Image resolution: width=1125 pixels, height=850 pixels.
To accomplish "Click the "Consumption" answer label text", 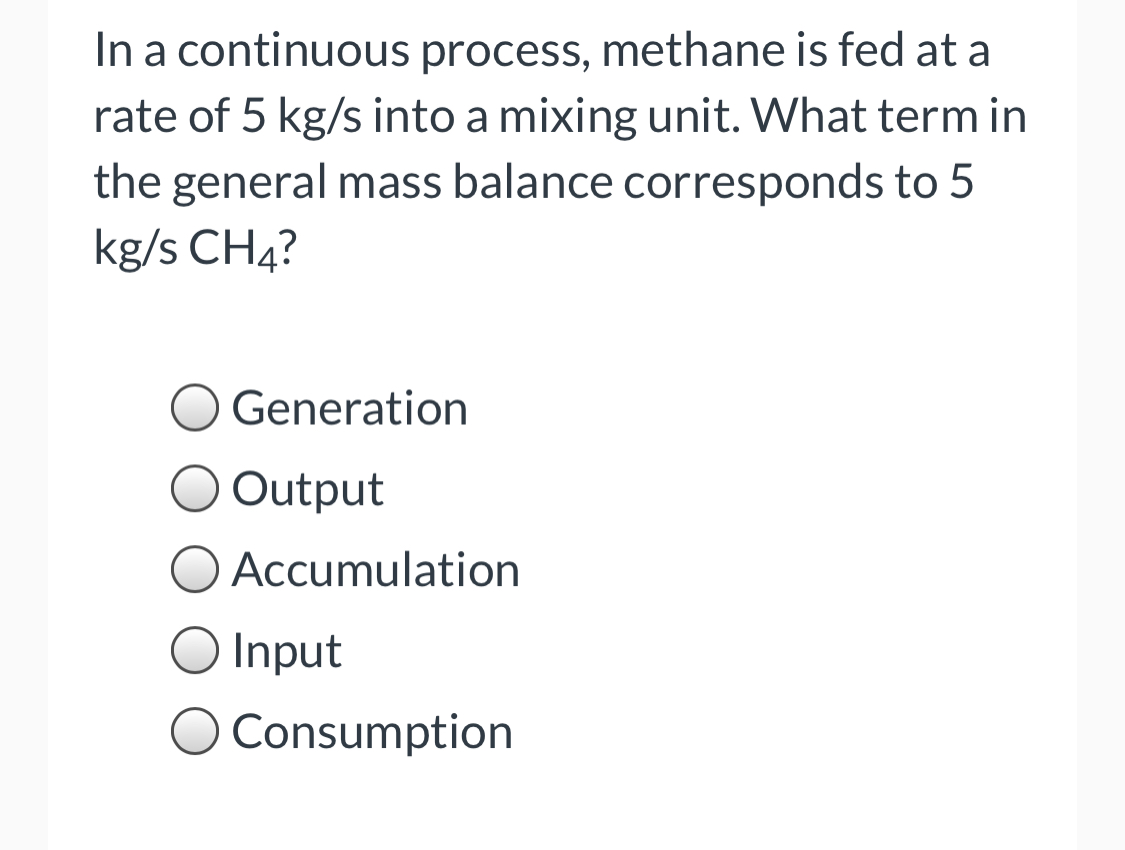I will pyautogui.click(x=372, y=734).
